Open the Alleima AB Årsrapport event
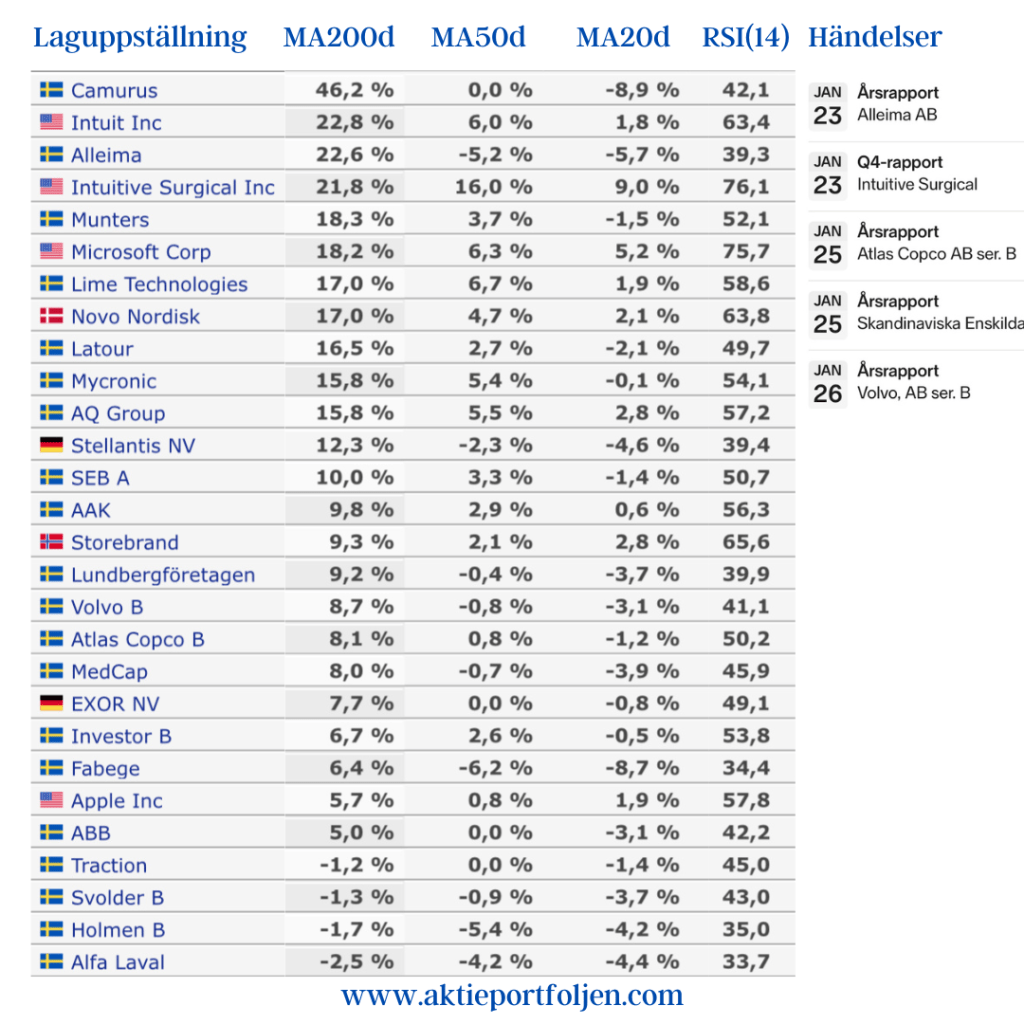This screenshot has height=1024, width=1024. 897,104
